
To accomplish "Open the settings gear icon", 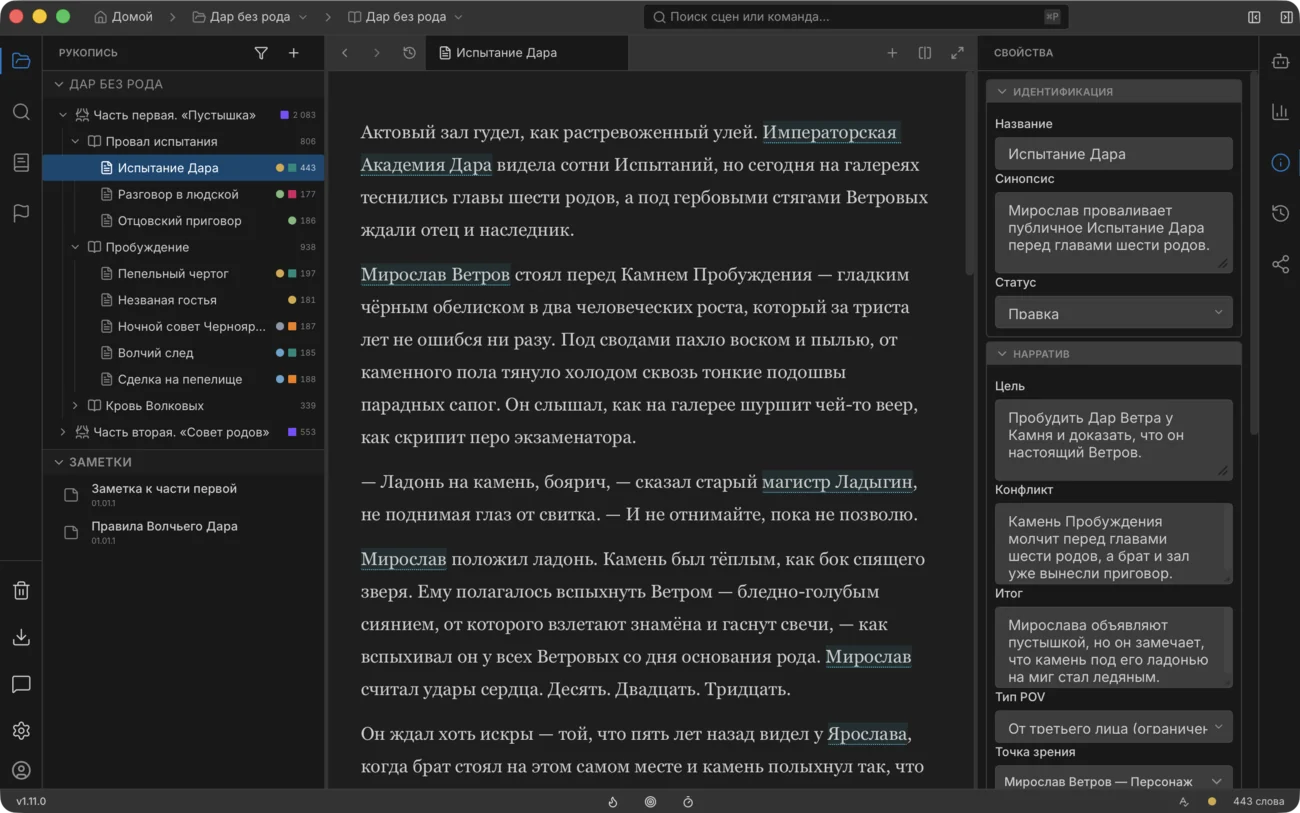I will click(21, 731).
